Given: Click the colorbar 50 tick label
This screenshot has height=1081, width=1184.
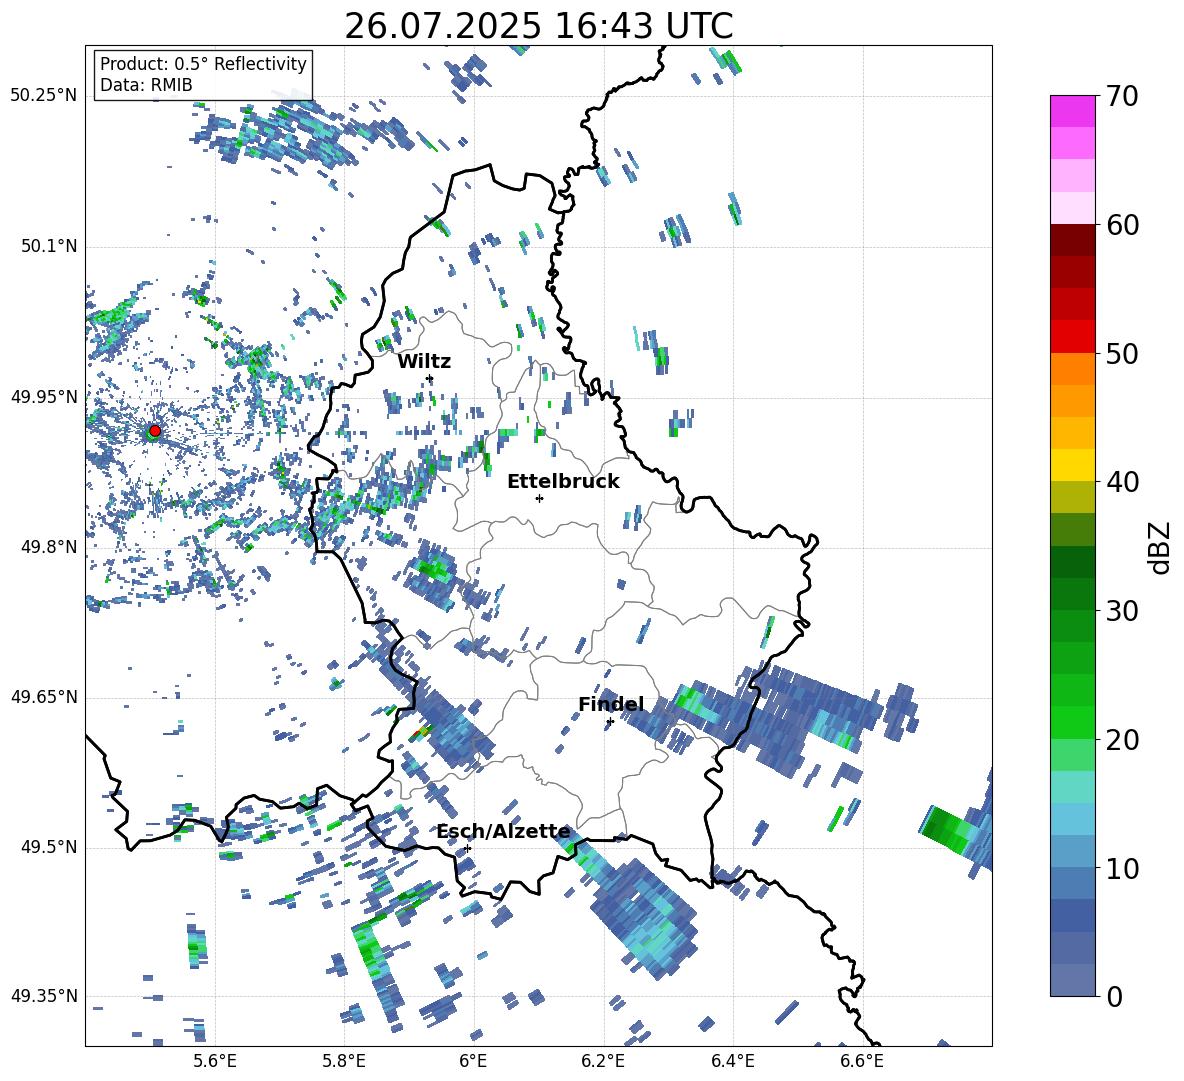Looking at the screenshot, I should pyautogui.click(x=1122, y=353).
